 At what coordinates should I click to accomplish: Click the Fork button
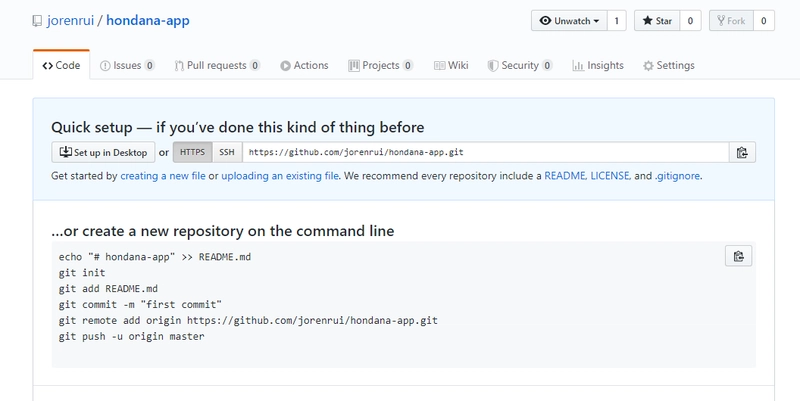click(x=731, y=21)
